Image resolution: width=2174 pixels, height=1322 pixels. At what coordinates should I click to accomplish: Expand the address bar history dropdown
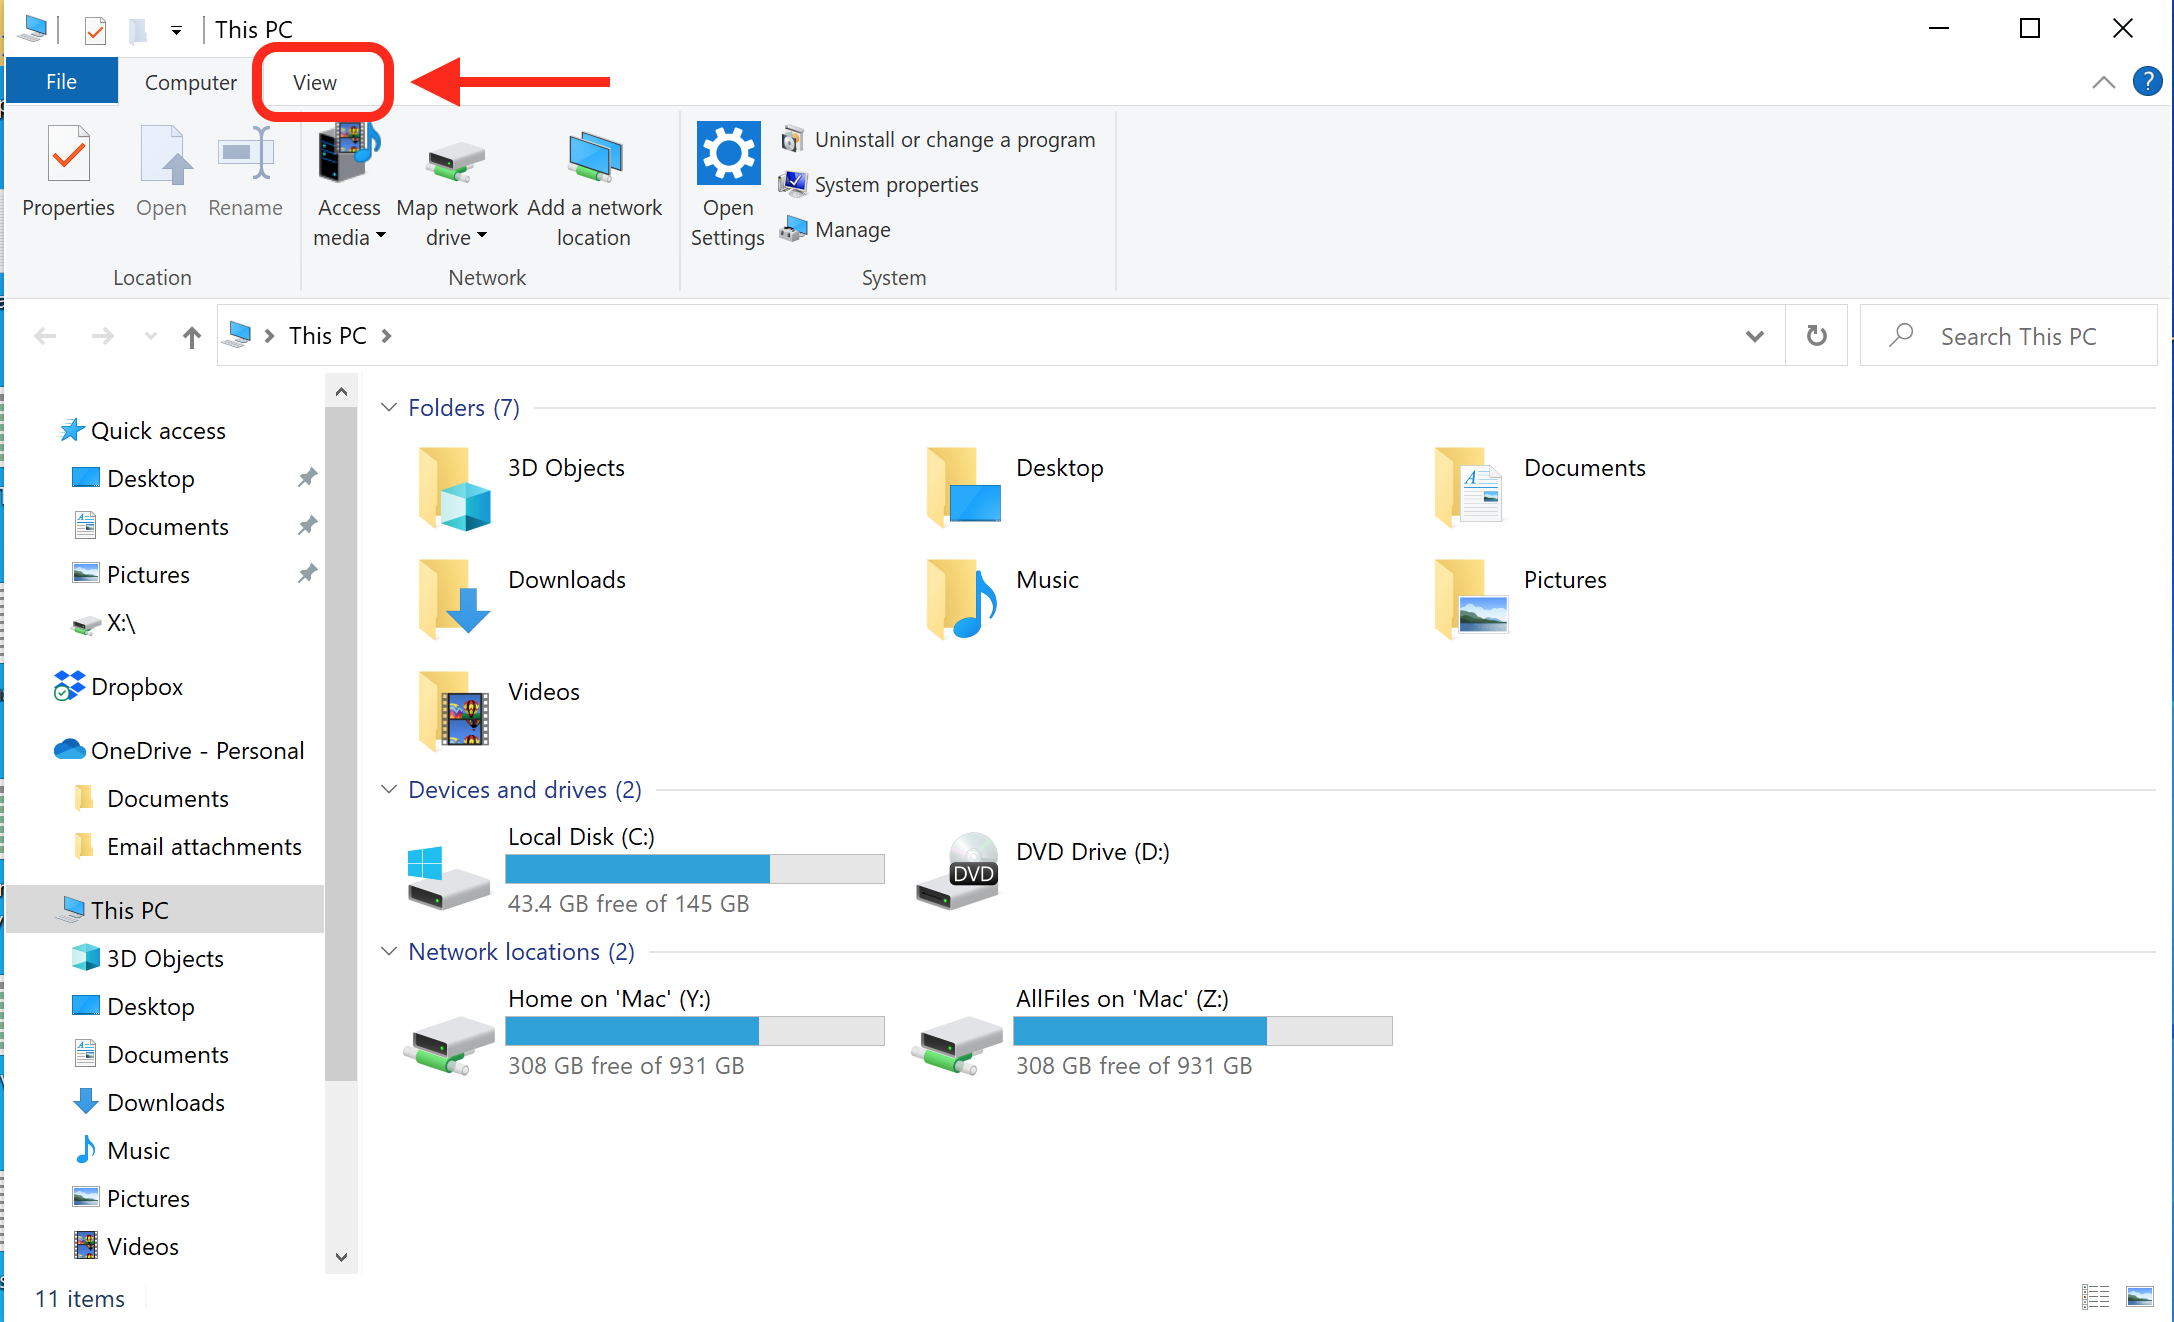click(x=1755, y=335)
